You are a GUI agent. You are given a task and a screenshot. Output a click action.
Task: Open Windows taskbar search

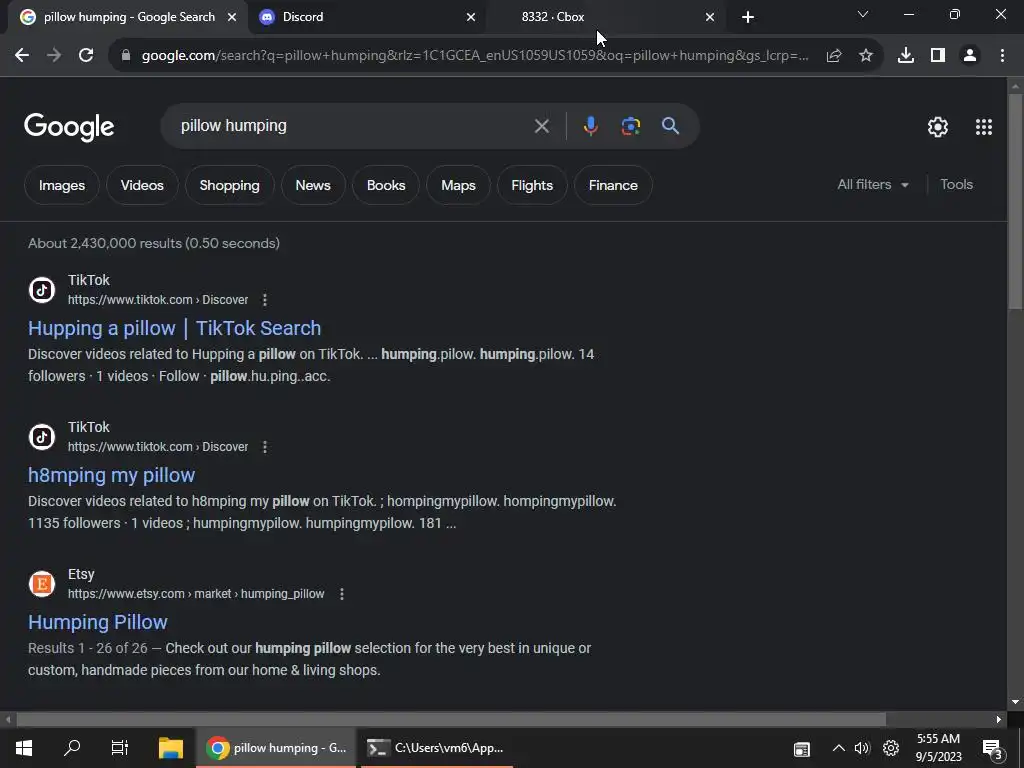[72, 748]
